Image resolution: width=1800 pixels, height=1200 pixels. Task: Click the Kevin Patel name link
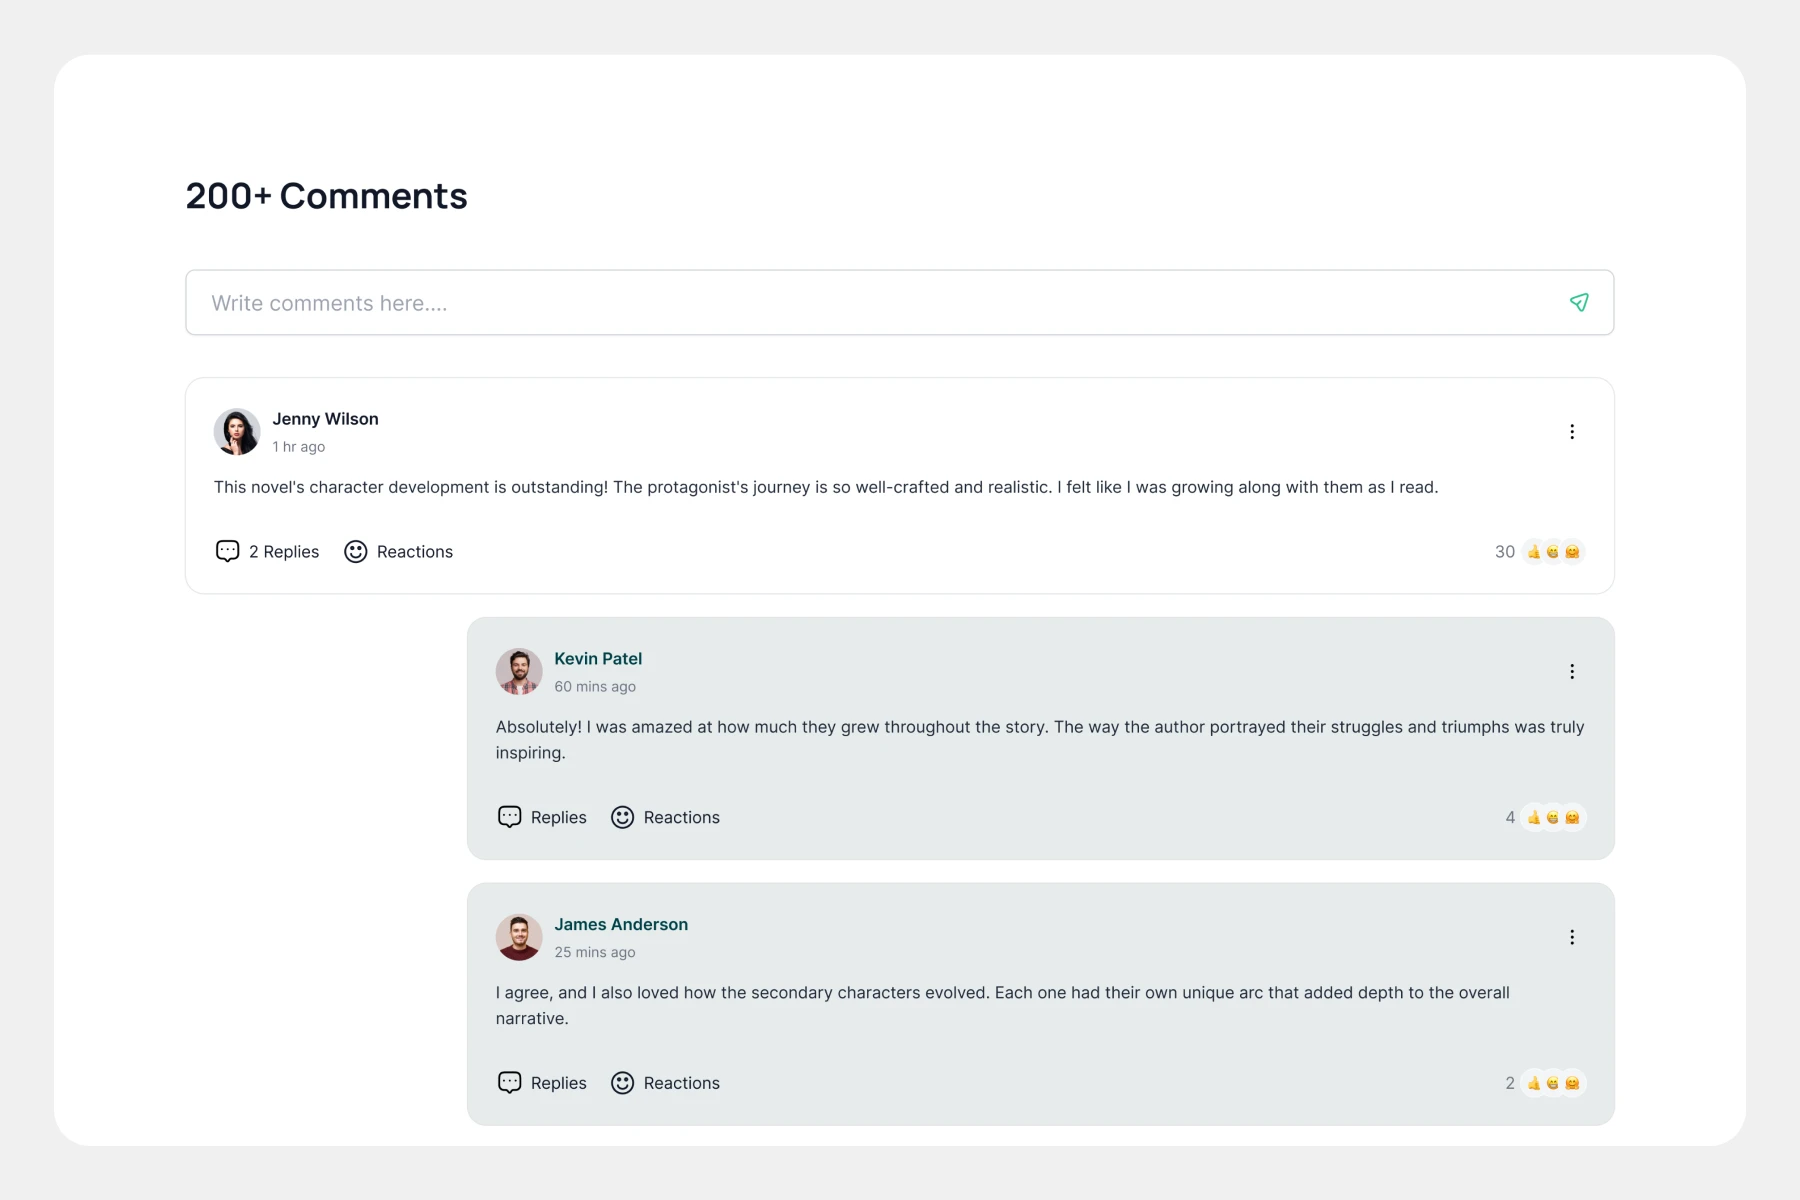click(598, 659)
